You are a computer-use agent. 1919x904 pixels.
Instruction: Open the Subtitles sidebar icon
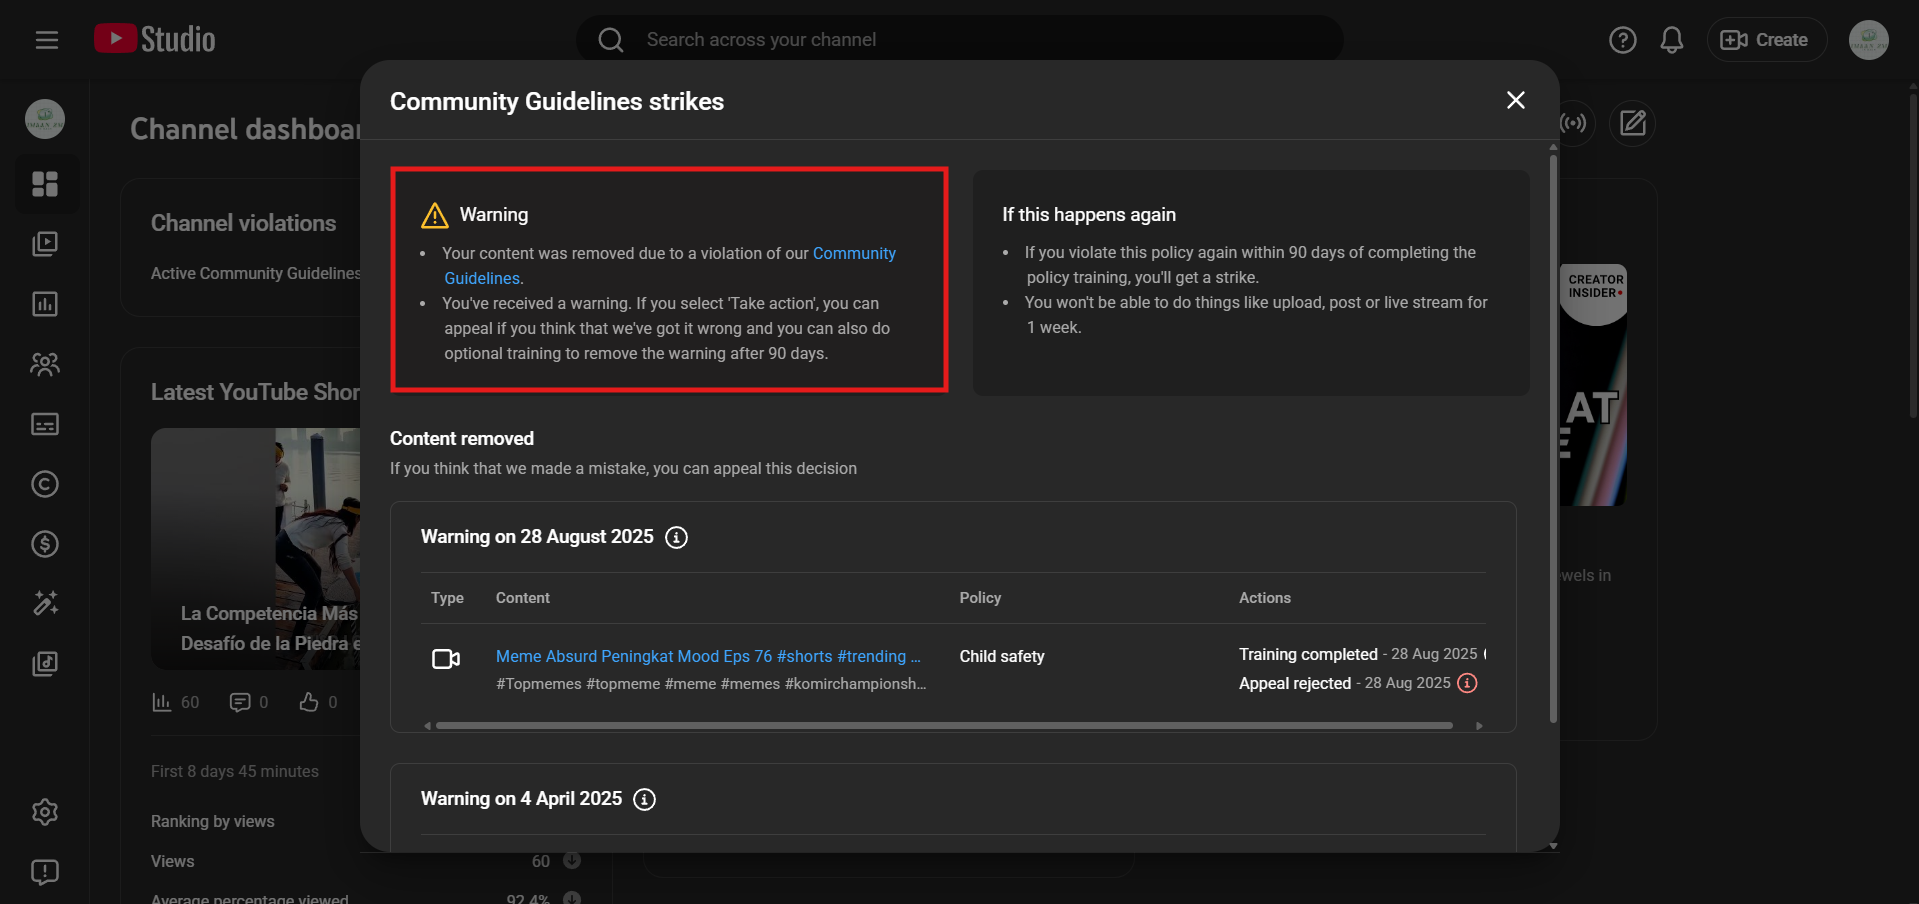[45, 424]
